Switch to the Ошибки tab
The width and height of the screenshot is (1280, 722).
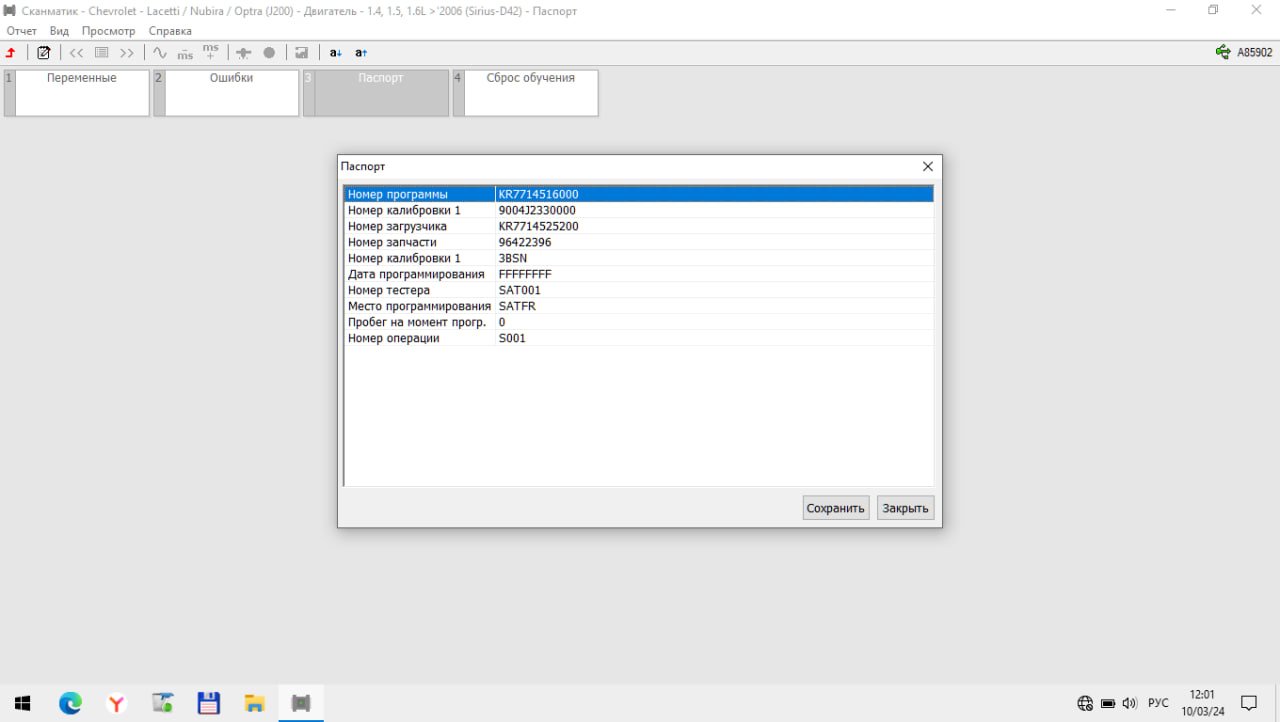click(x=231, y=92)
